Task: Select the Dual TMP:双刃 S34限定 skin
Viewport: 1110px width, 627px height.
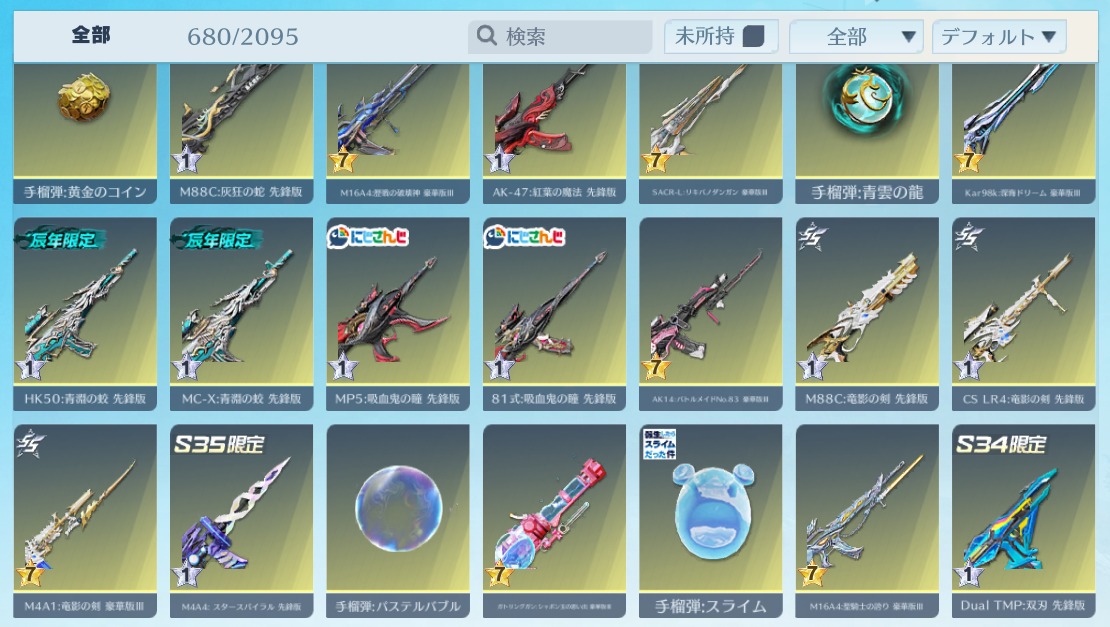Action: click(1023, 521)
